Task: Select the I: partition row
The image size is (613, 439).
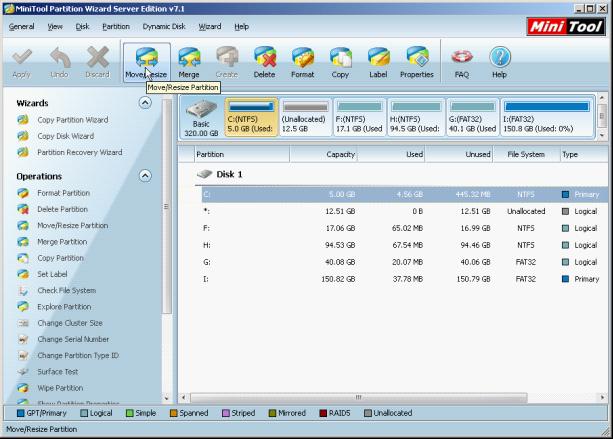Action: tap(405, 279)
